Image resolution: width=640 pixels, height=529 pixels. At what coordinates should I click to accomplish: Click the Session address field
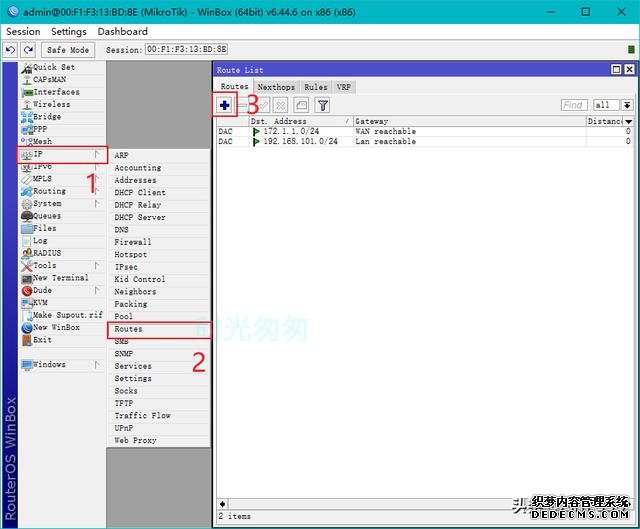click(187, 49)
